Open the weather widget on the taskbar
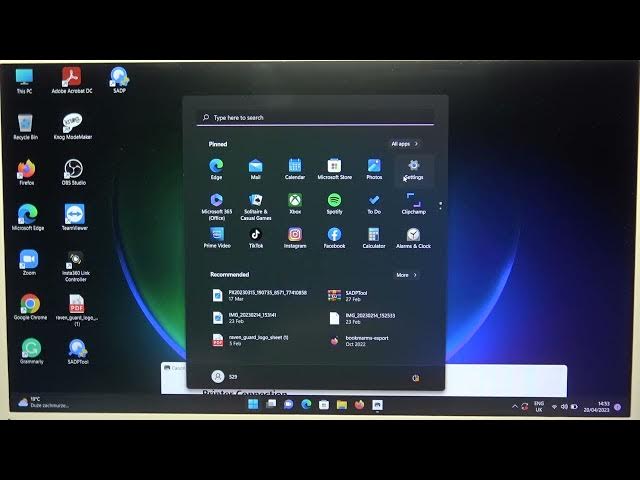The image size is (640, 480). (43, 402)
